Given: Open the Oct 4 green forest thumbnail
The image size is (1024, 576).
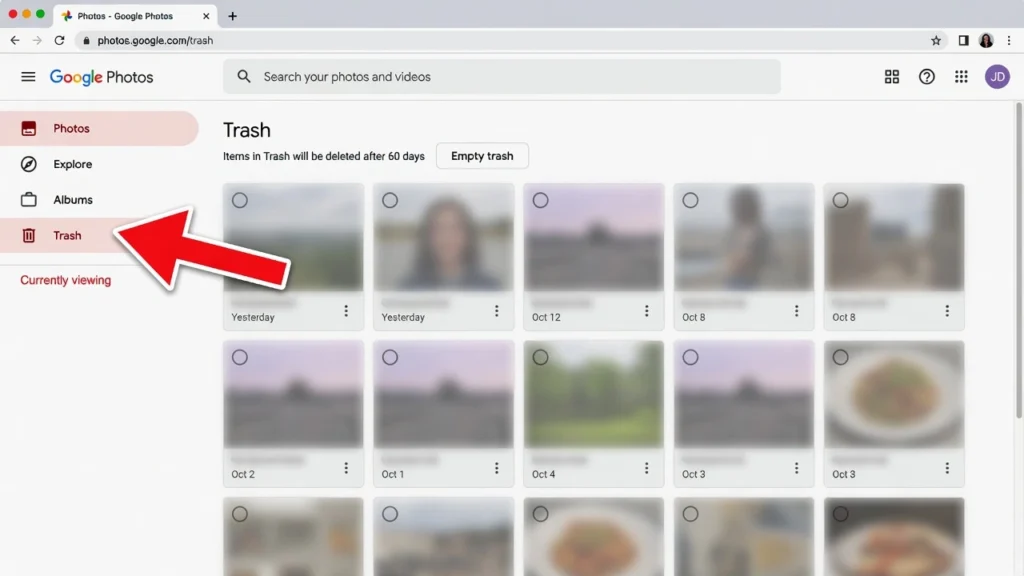Looking at the screenshot, I should 594,394.
